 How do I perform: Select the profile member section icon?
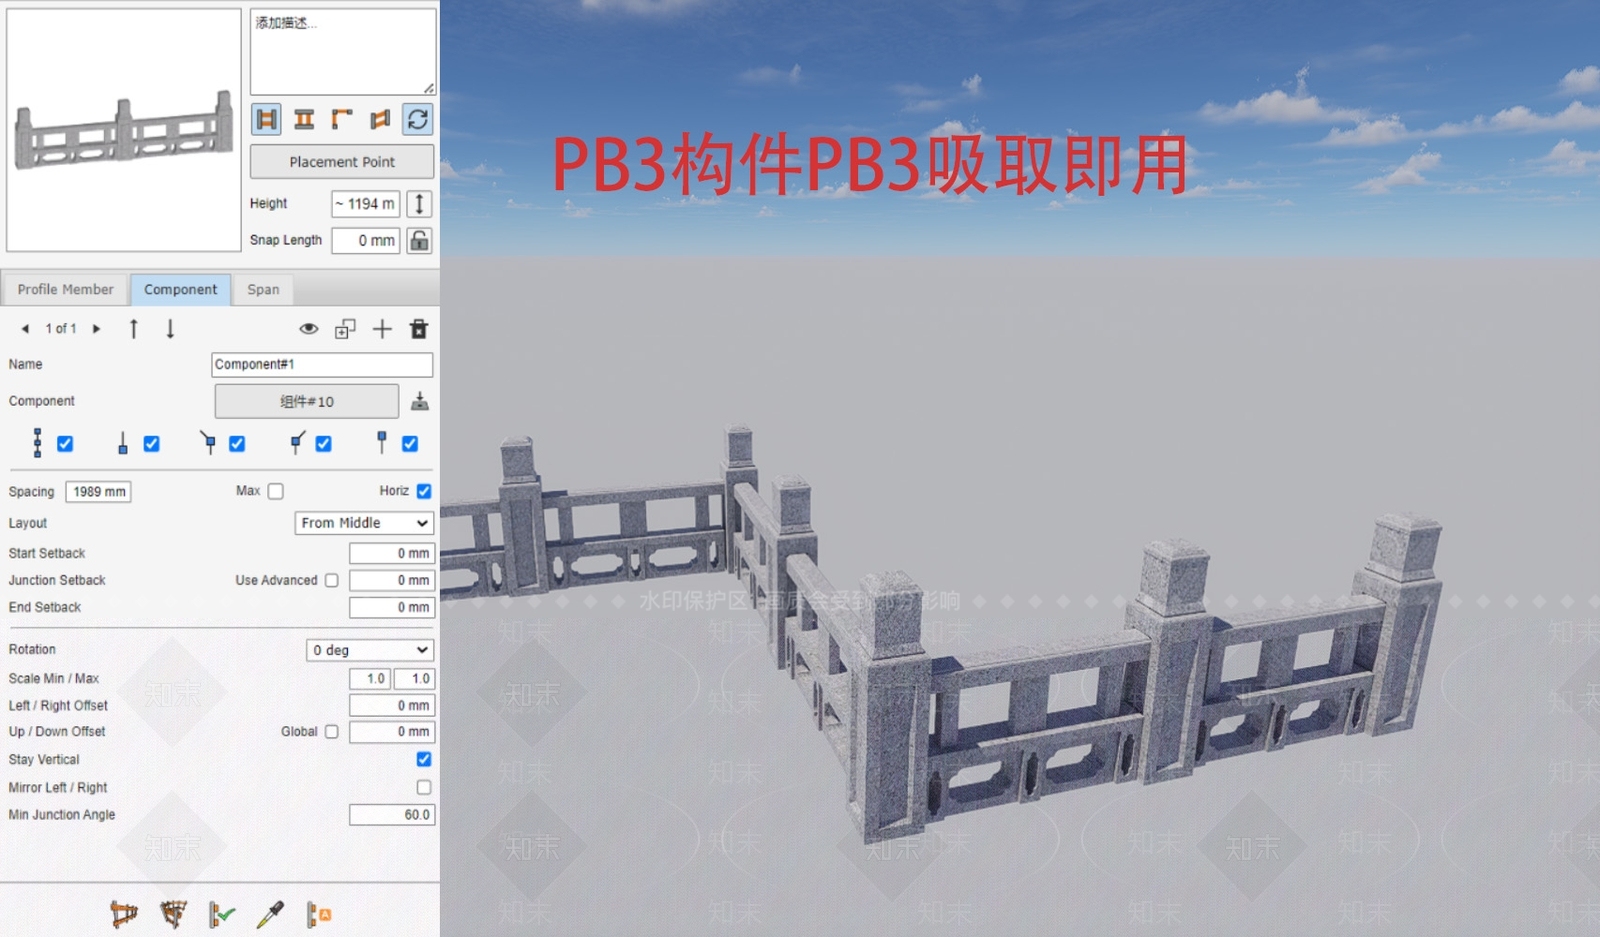304,119
